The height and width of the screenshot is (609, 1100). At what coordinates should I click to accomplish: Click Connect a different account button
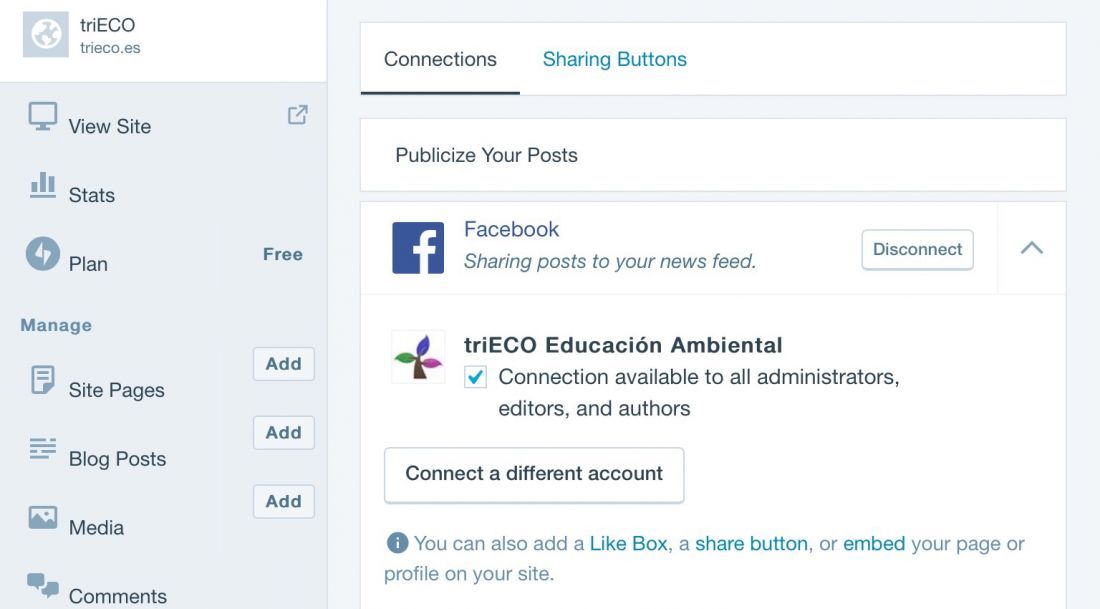coord(534,475)
